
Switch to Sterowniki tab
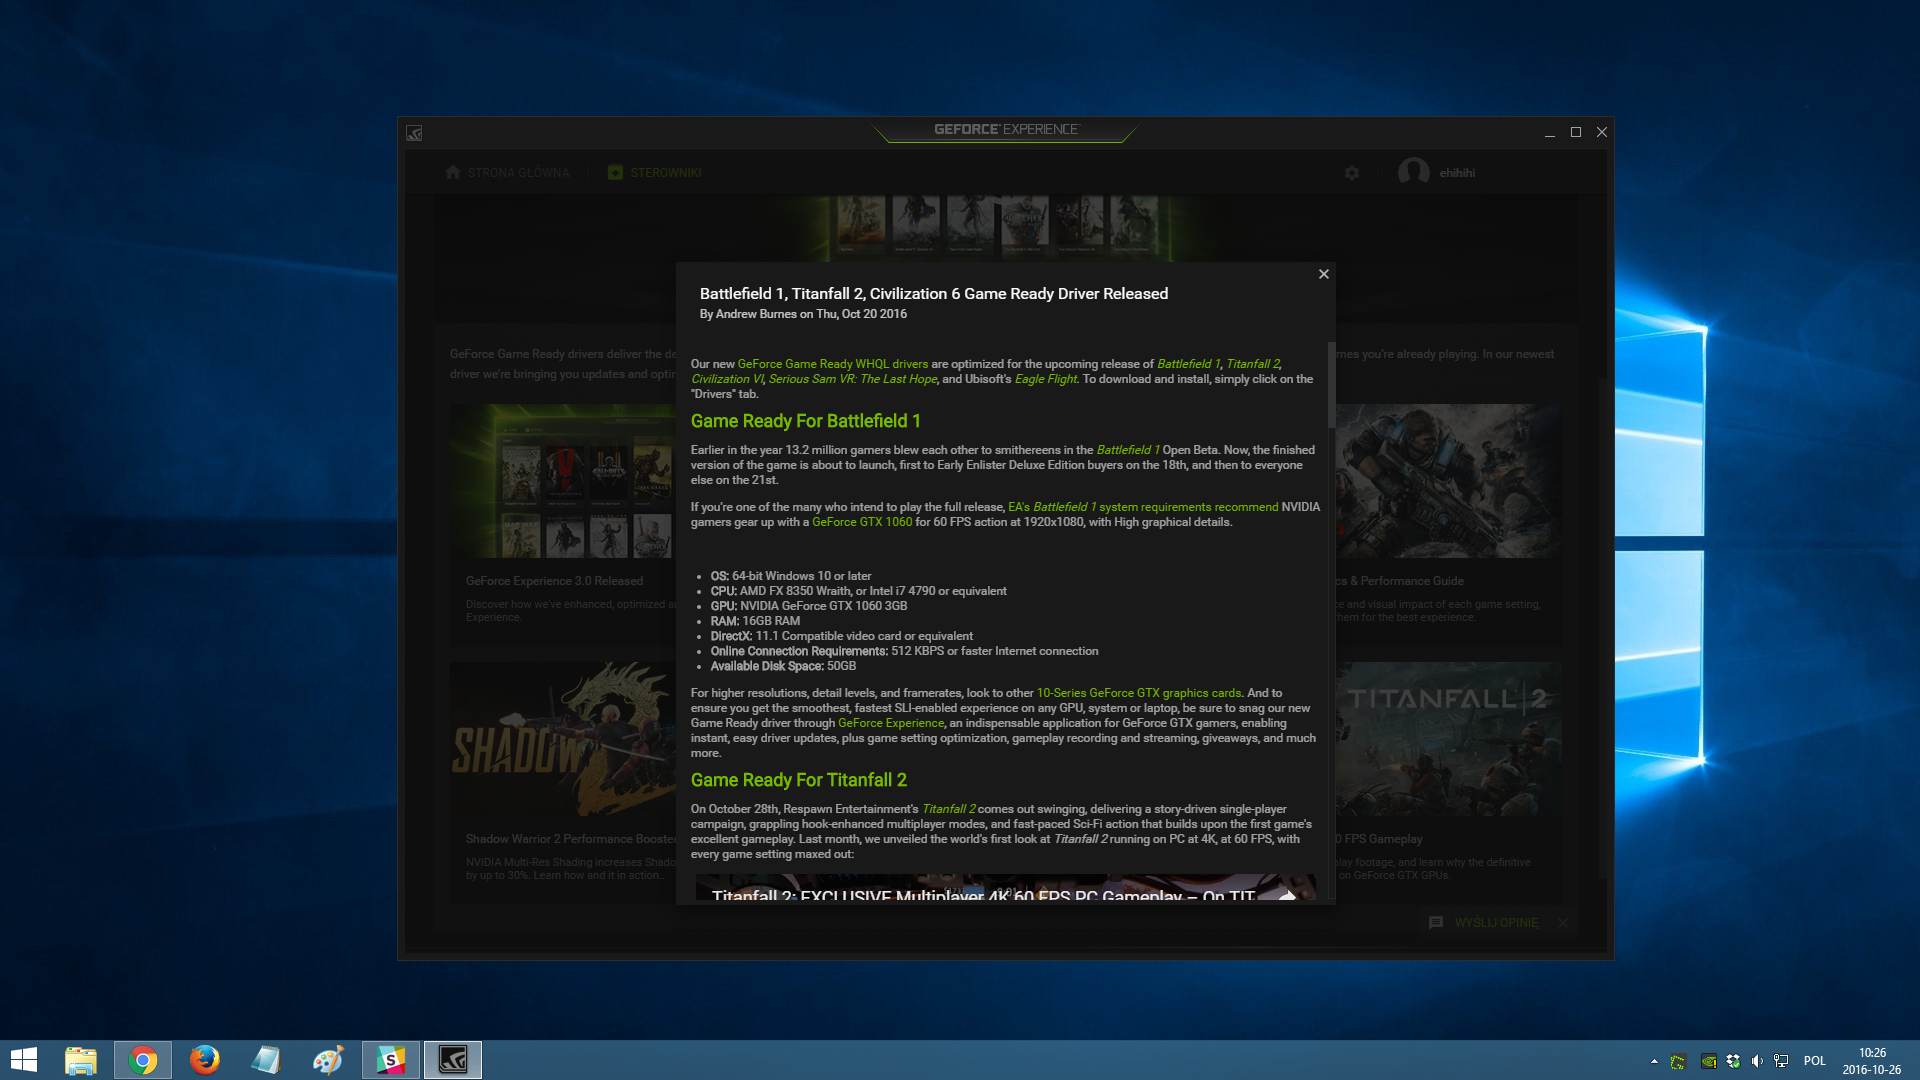tap(655, 173)
